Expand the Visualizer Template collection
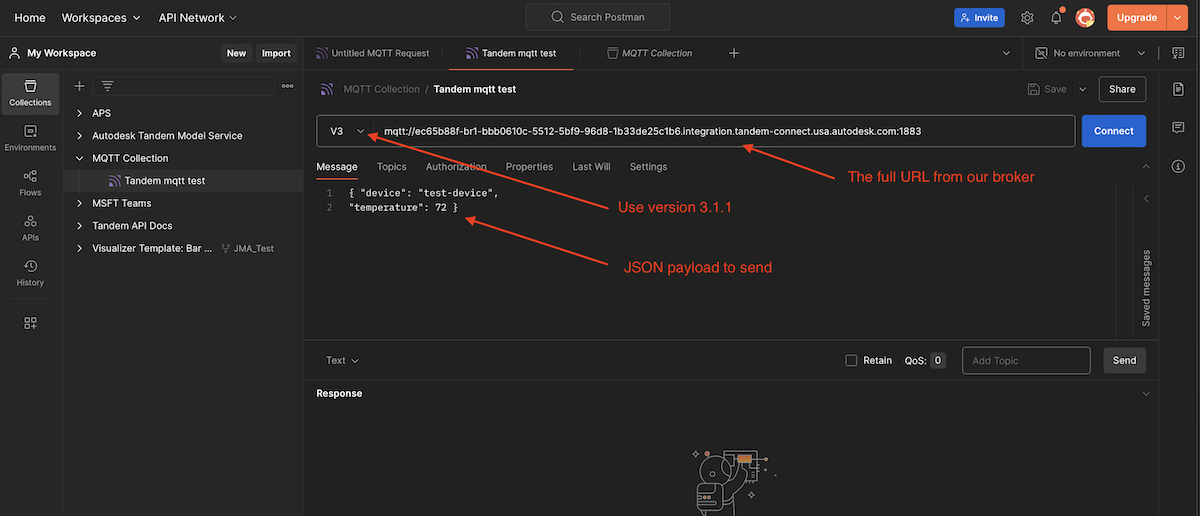Screen dimensions: 1200x516 coord(80,248)
